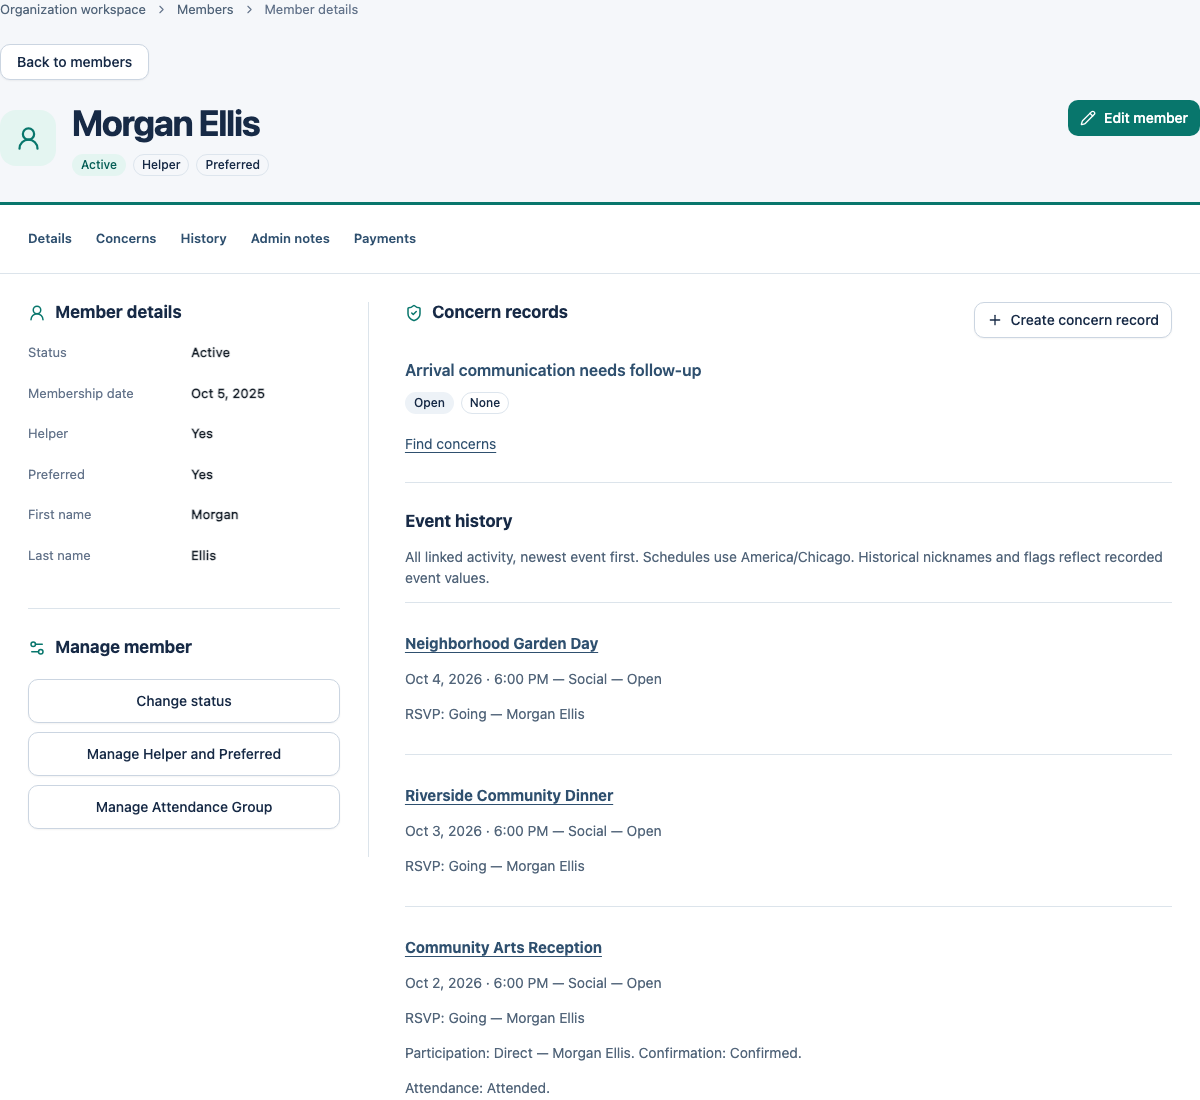
Task: Click 'Attendance: Attended.' text
Action: 477,1088
